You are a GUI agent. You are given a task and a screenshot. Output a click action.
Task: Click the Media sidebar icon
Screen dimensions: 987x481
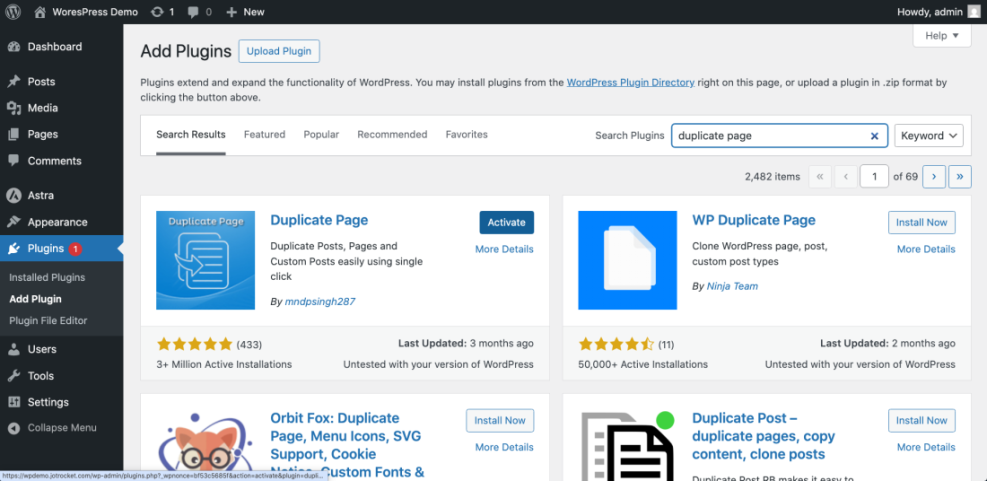point(14,108)
